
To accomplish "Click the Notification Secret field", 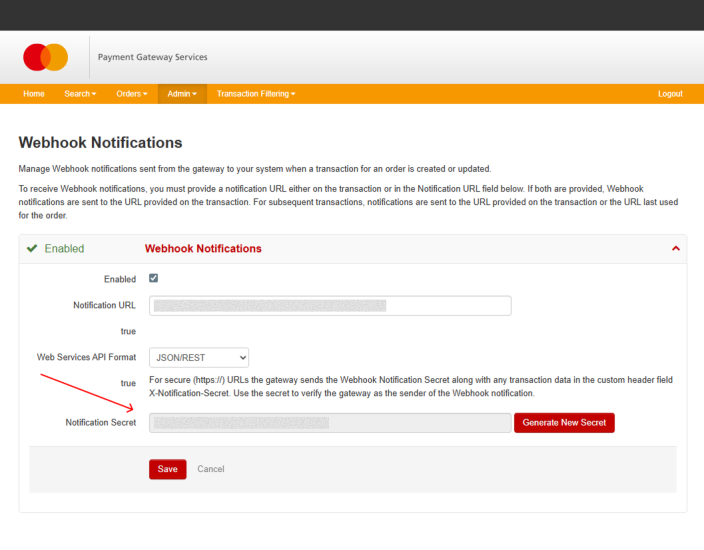I will [330, 422].
